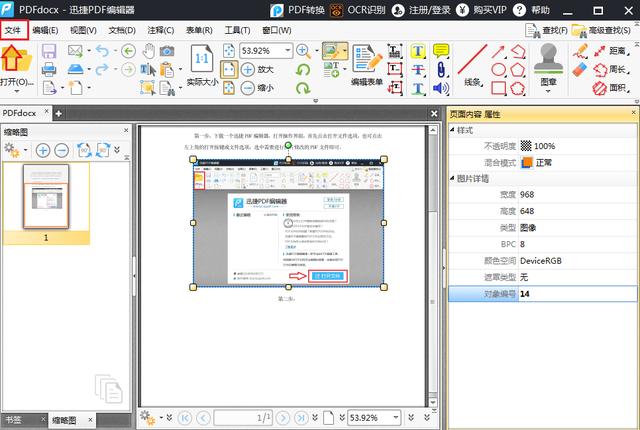Click the 不透明度 100% value
This screenshot has height=430, width=640.
pyautogui.click(x=544, y=146)
